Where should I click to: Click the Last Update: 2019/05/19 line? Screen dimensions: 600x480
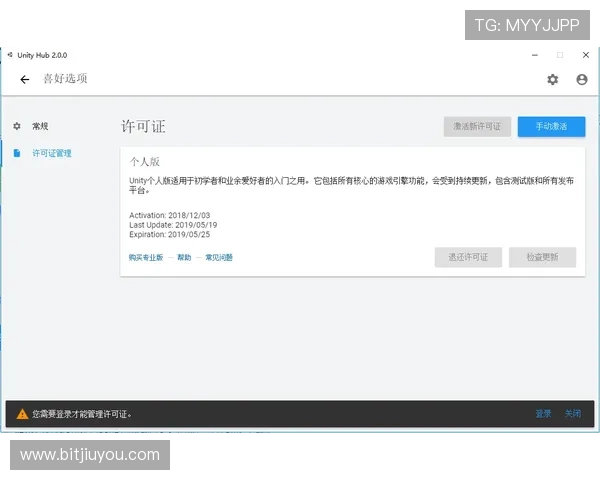[173, 225]
